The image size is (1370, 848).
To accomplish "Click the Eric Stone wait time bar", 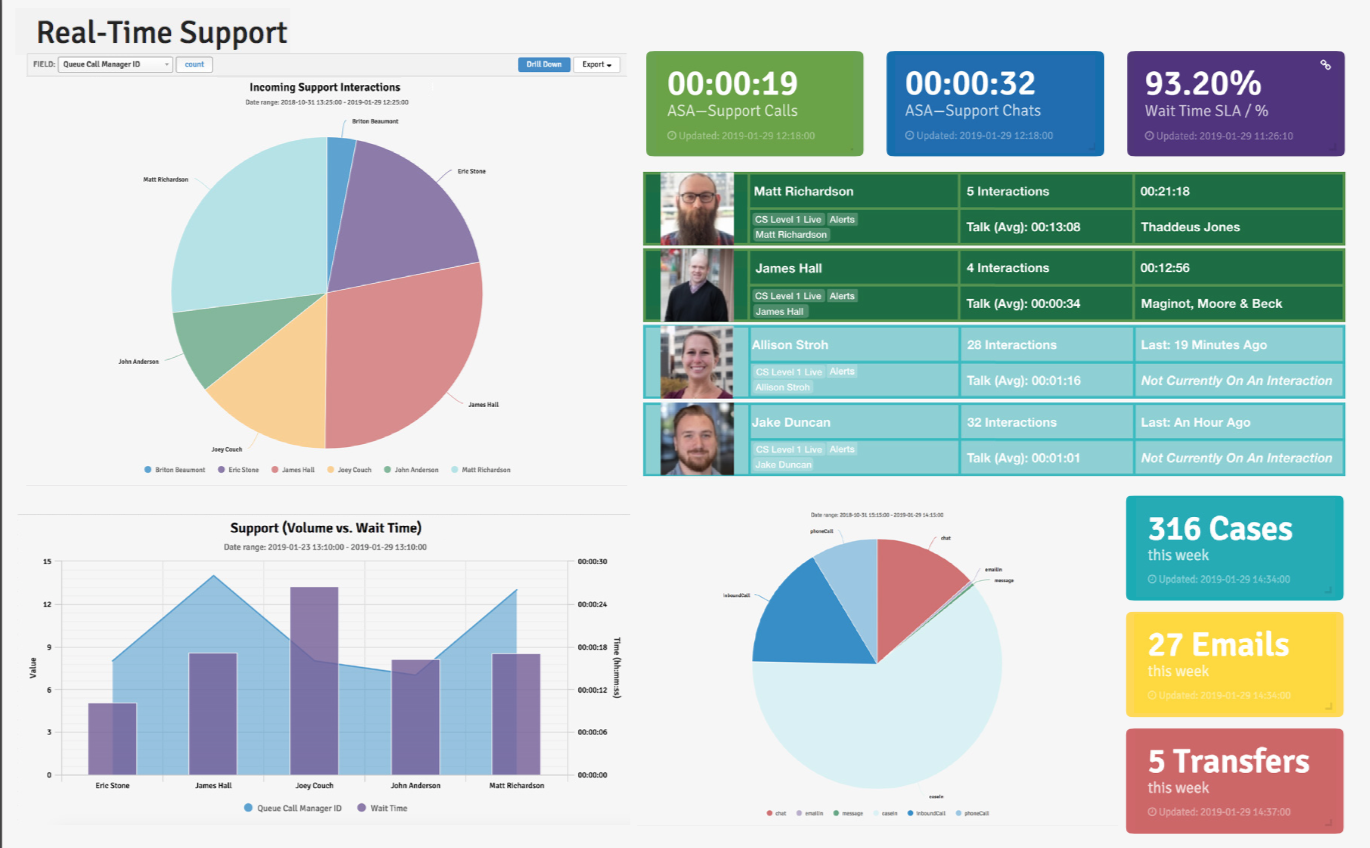I will tap(112, 739).
